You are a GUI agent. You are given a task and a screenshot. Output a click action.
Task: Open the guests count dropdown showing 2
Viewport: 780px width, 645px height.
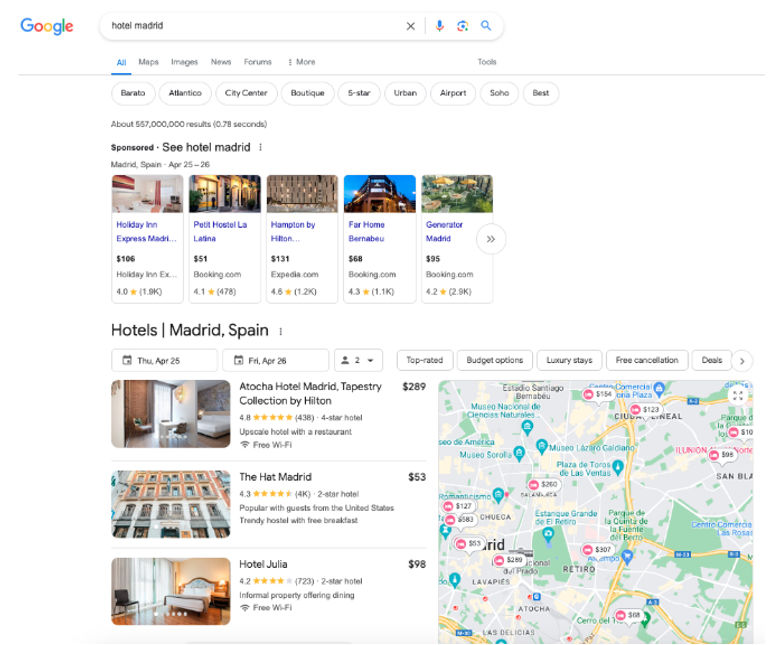[358, 361]
